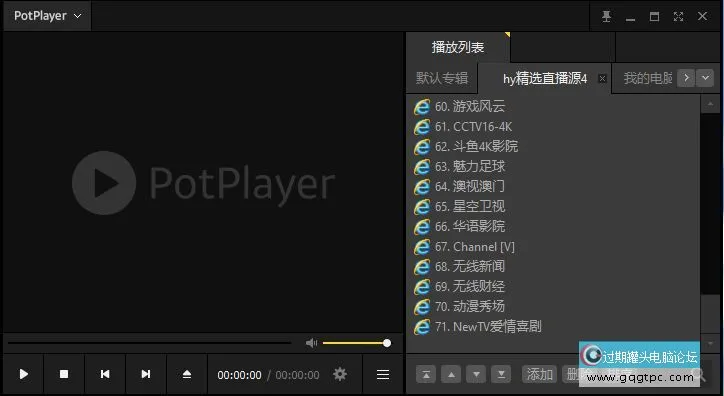Open the PotPlayer main menu dropdown
Image resolution: width=724 pixels, height=396 pixels.
tap(47, 16)
